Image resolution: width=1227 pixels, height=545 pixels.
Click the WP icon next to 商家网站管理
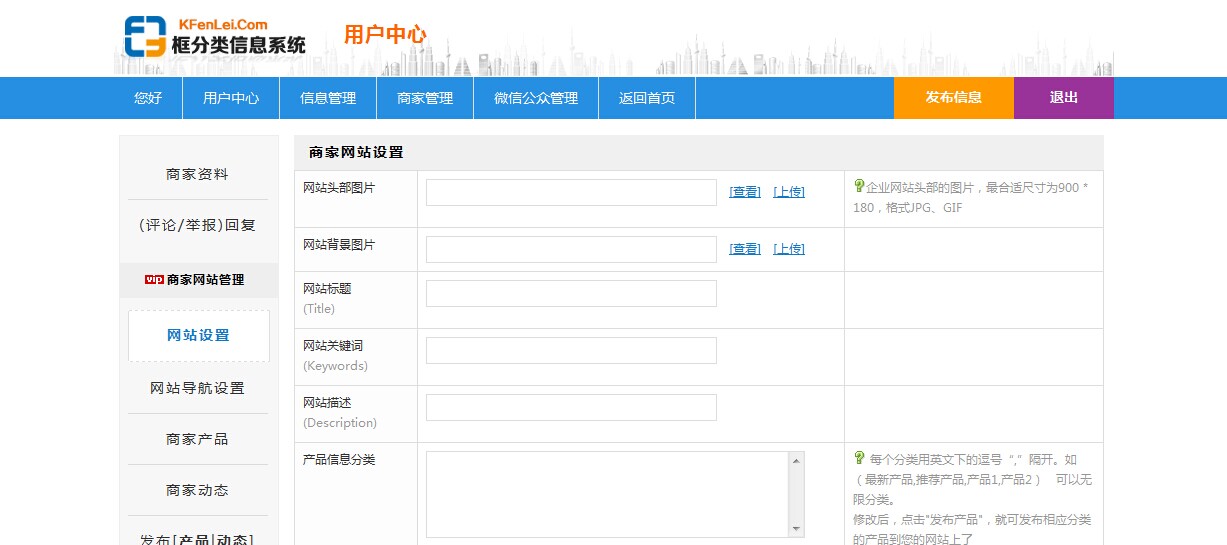[x=154, y=280]
